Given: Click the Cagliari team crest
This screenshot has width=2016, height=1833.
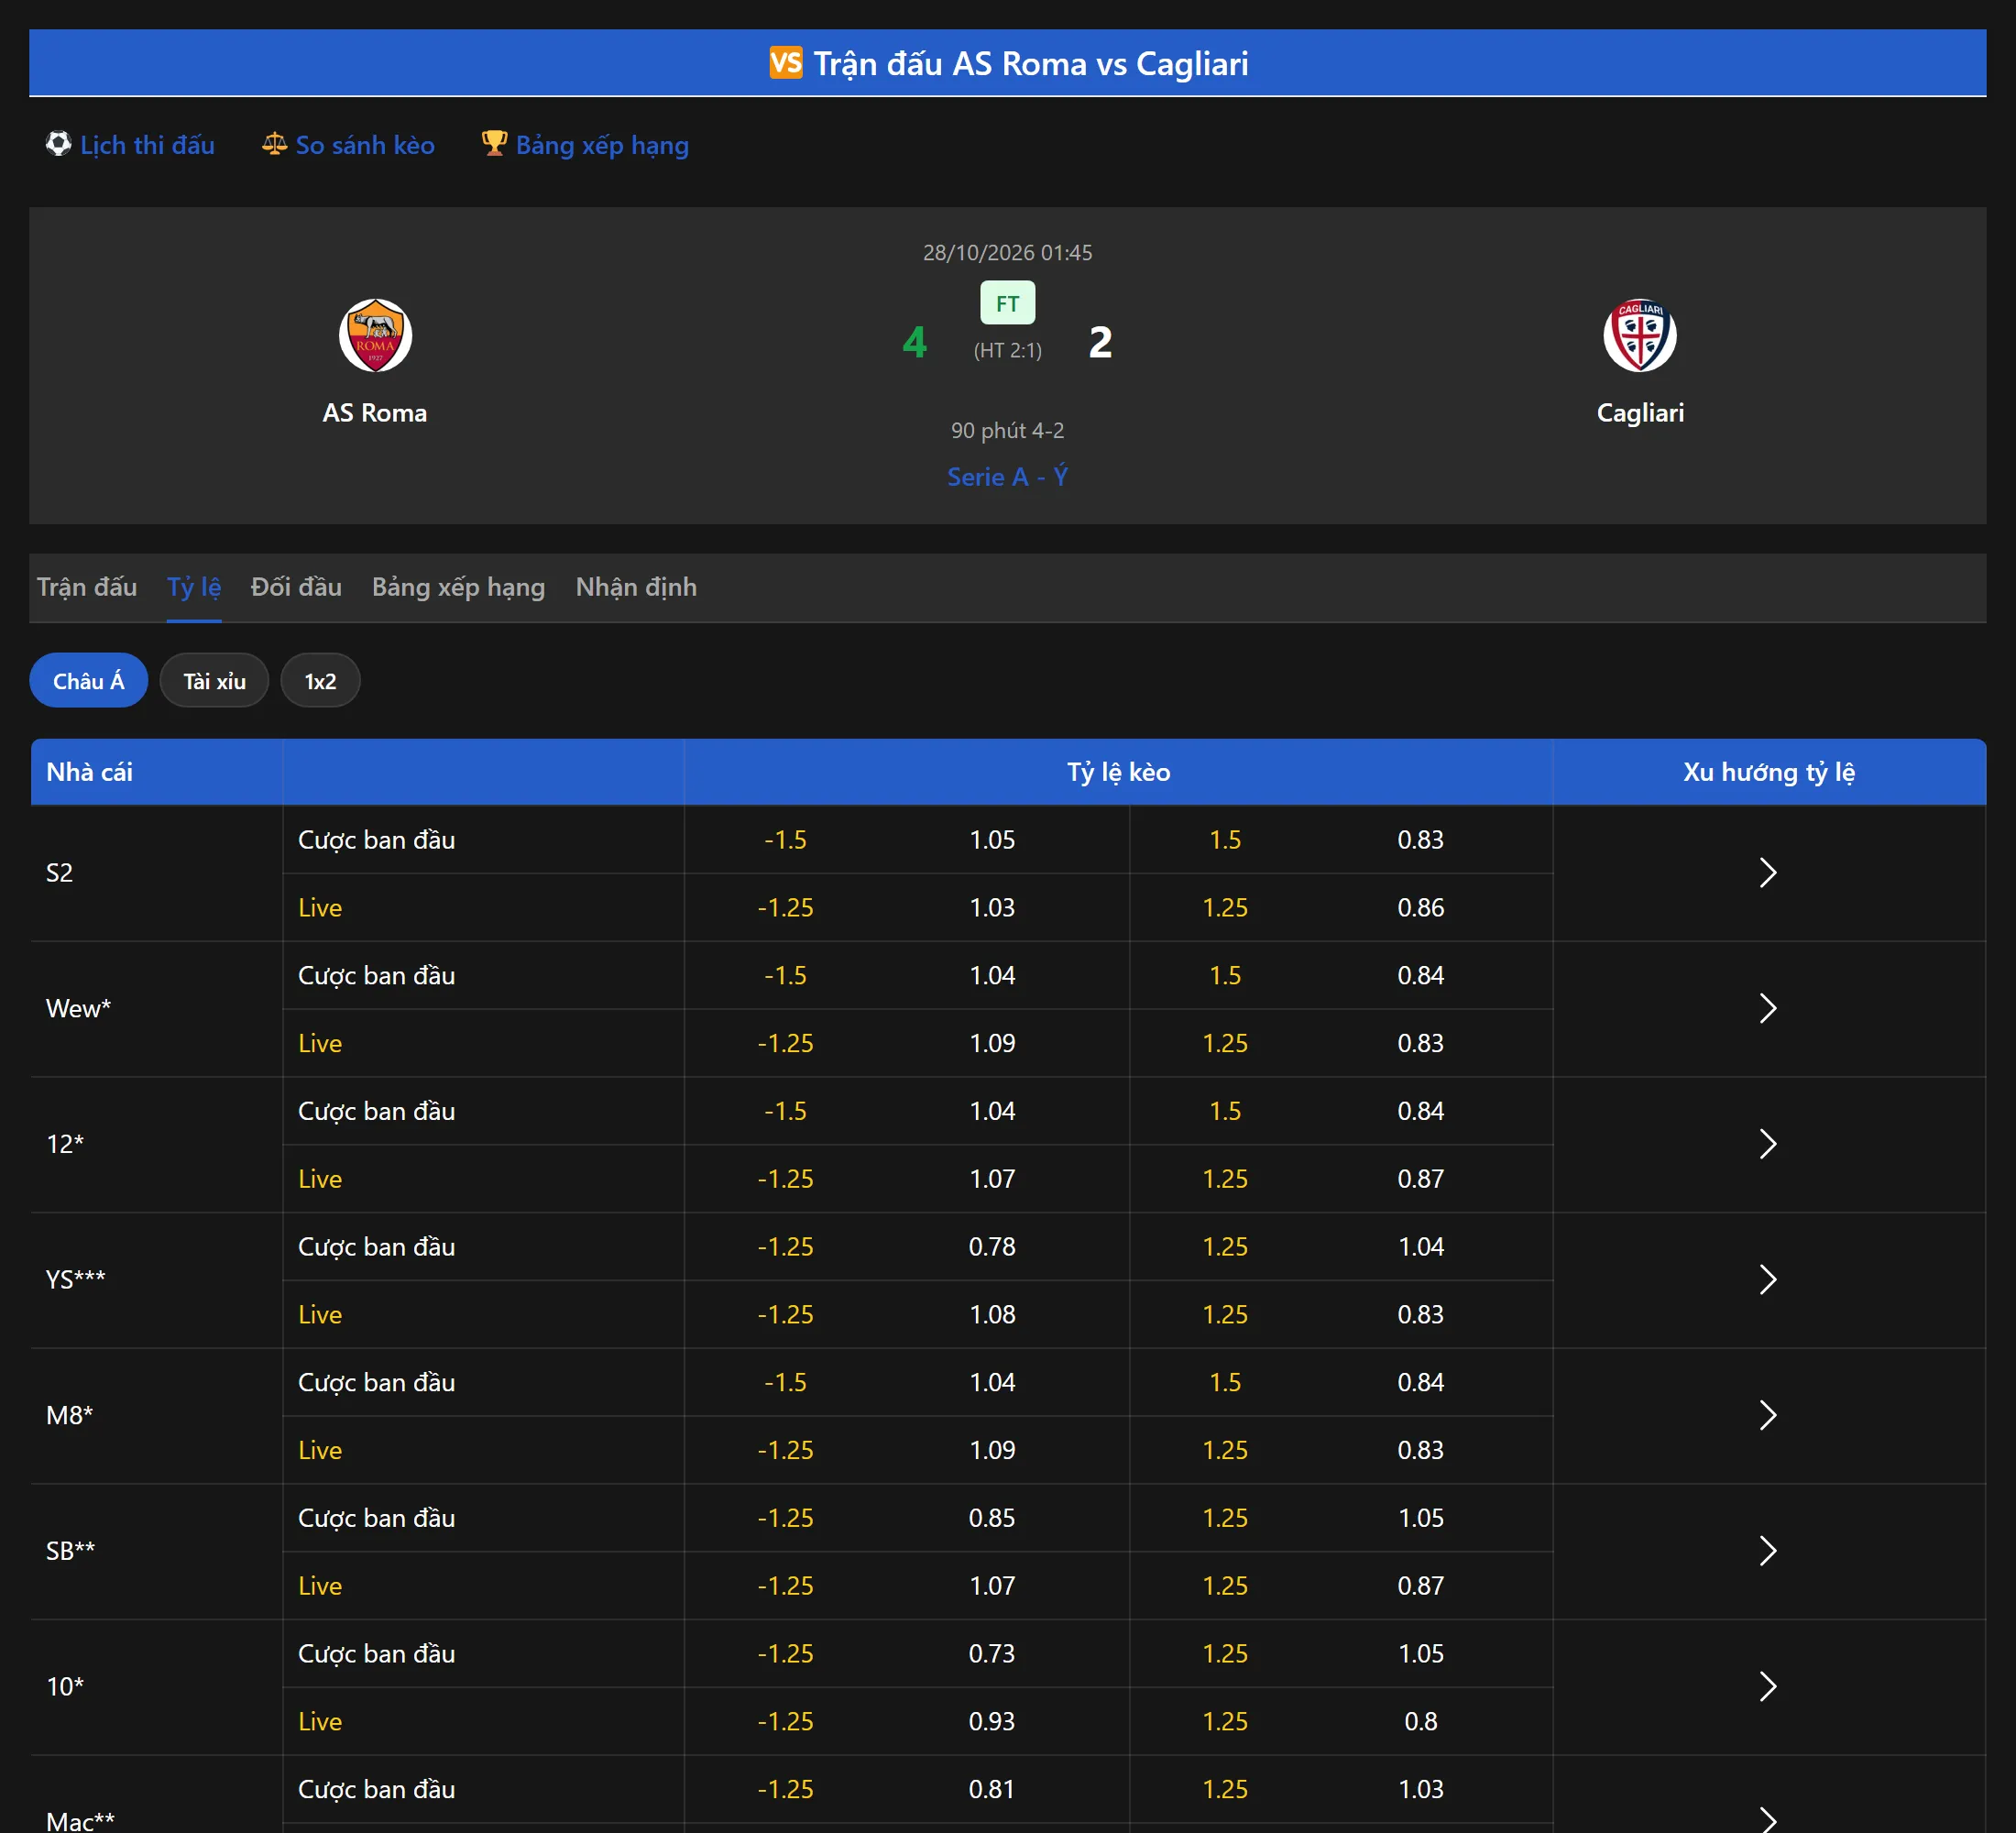Looking at the screenshot, I should [1640, 335].
